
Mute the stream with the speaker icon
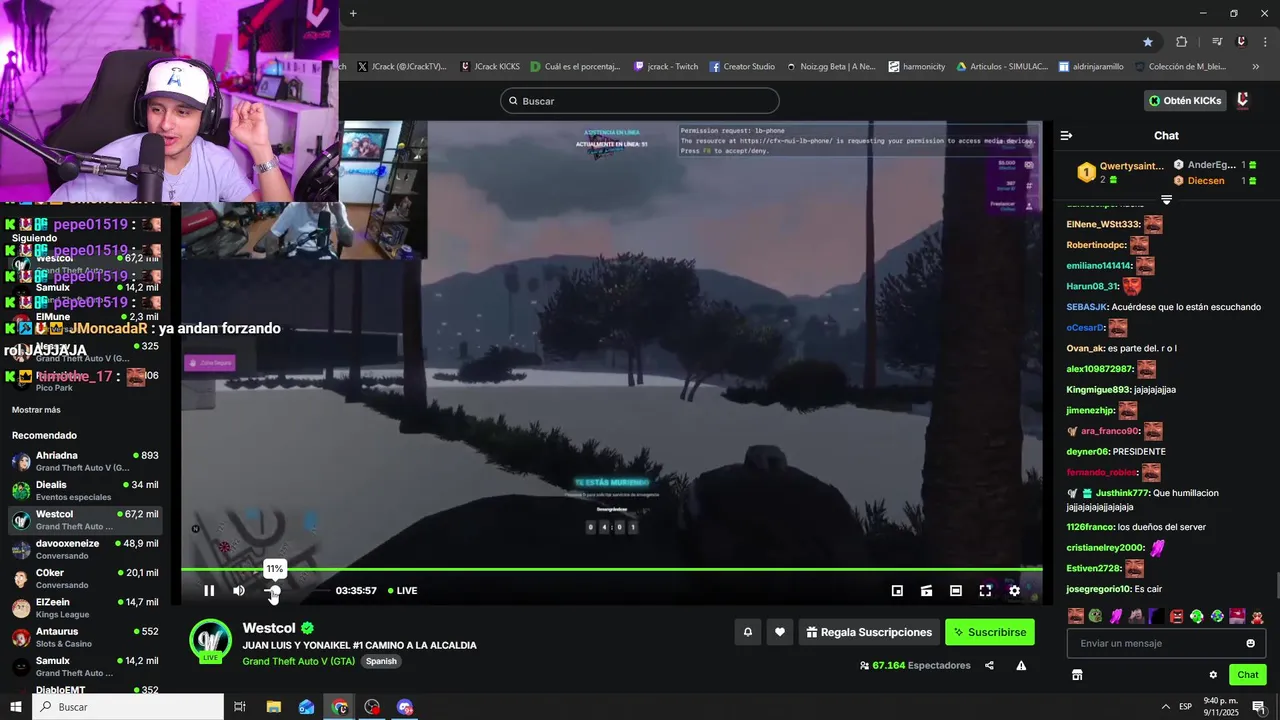(x=239, y=591)
